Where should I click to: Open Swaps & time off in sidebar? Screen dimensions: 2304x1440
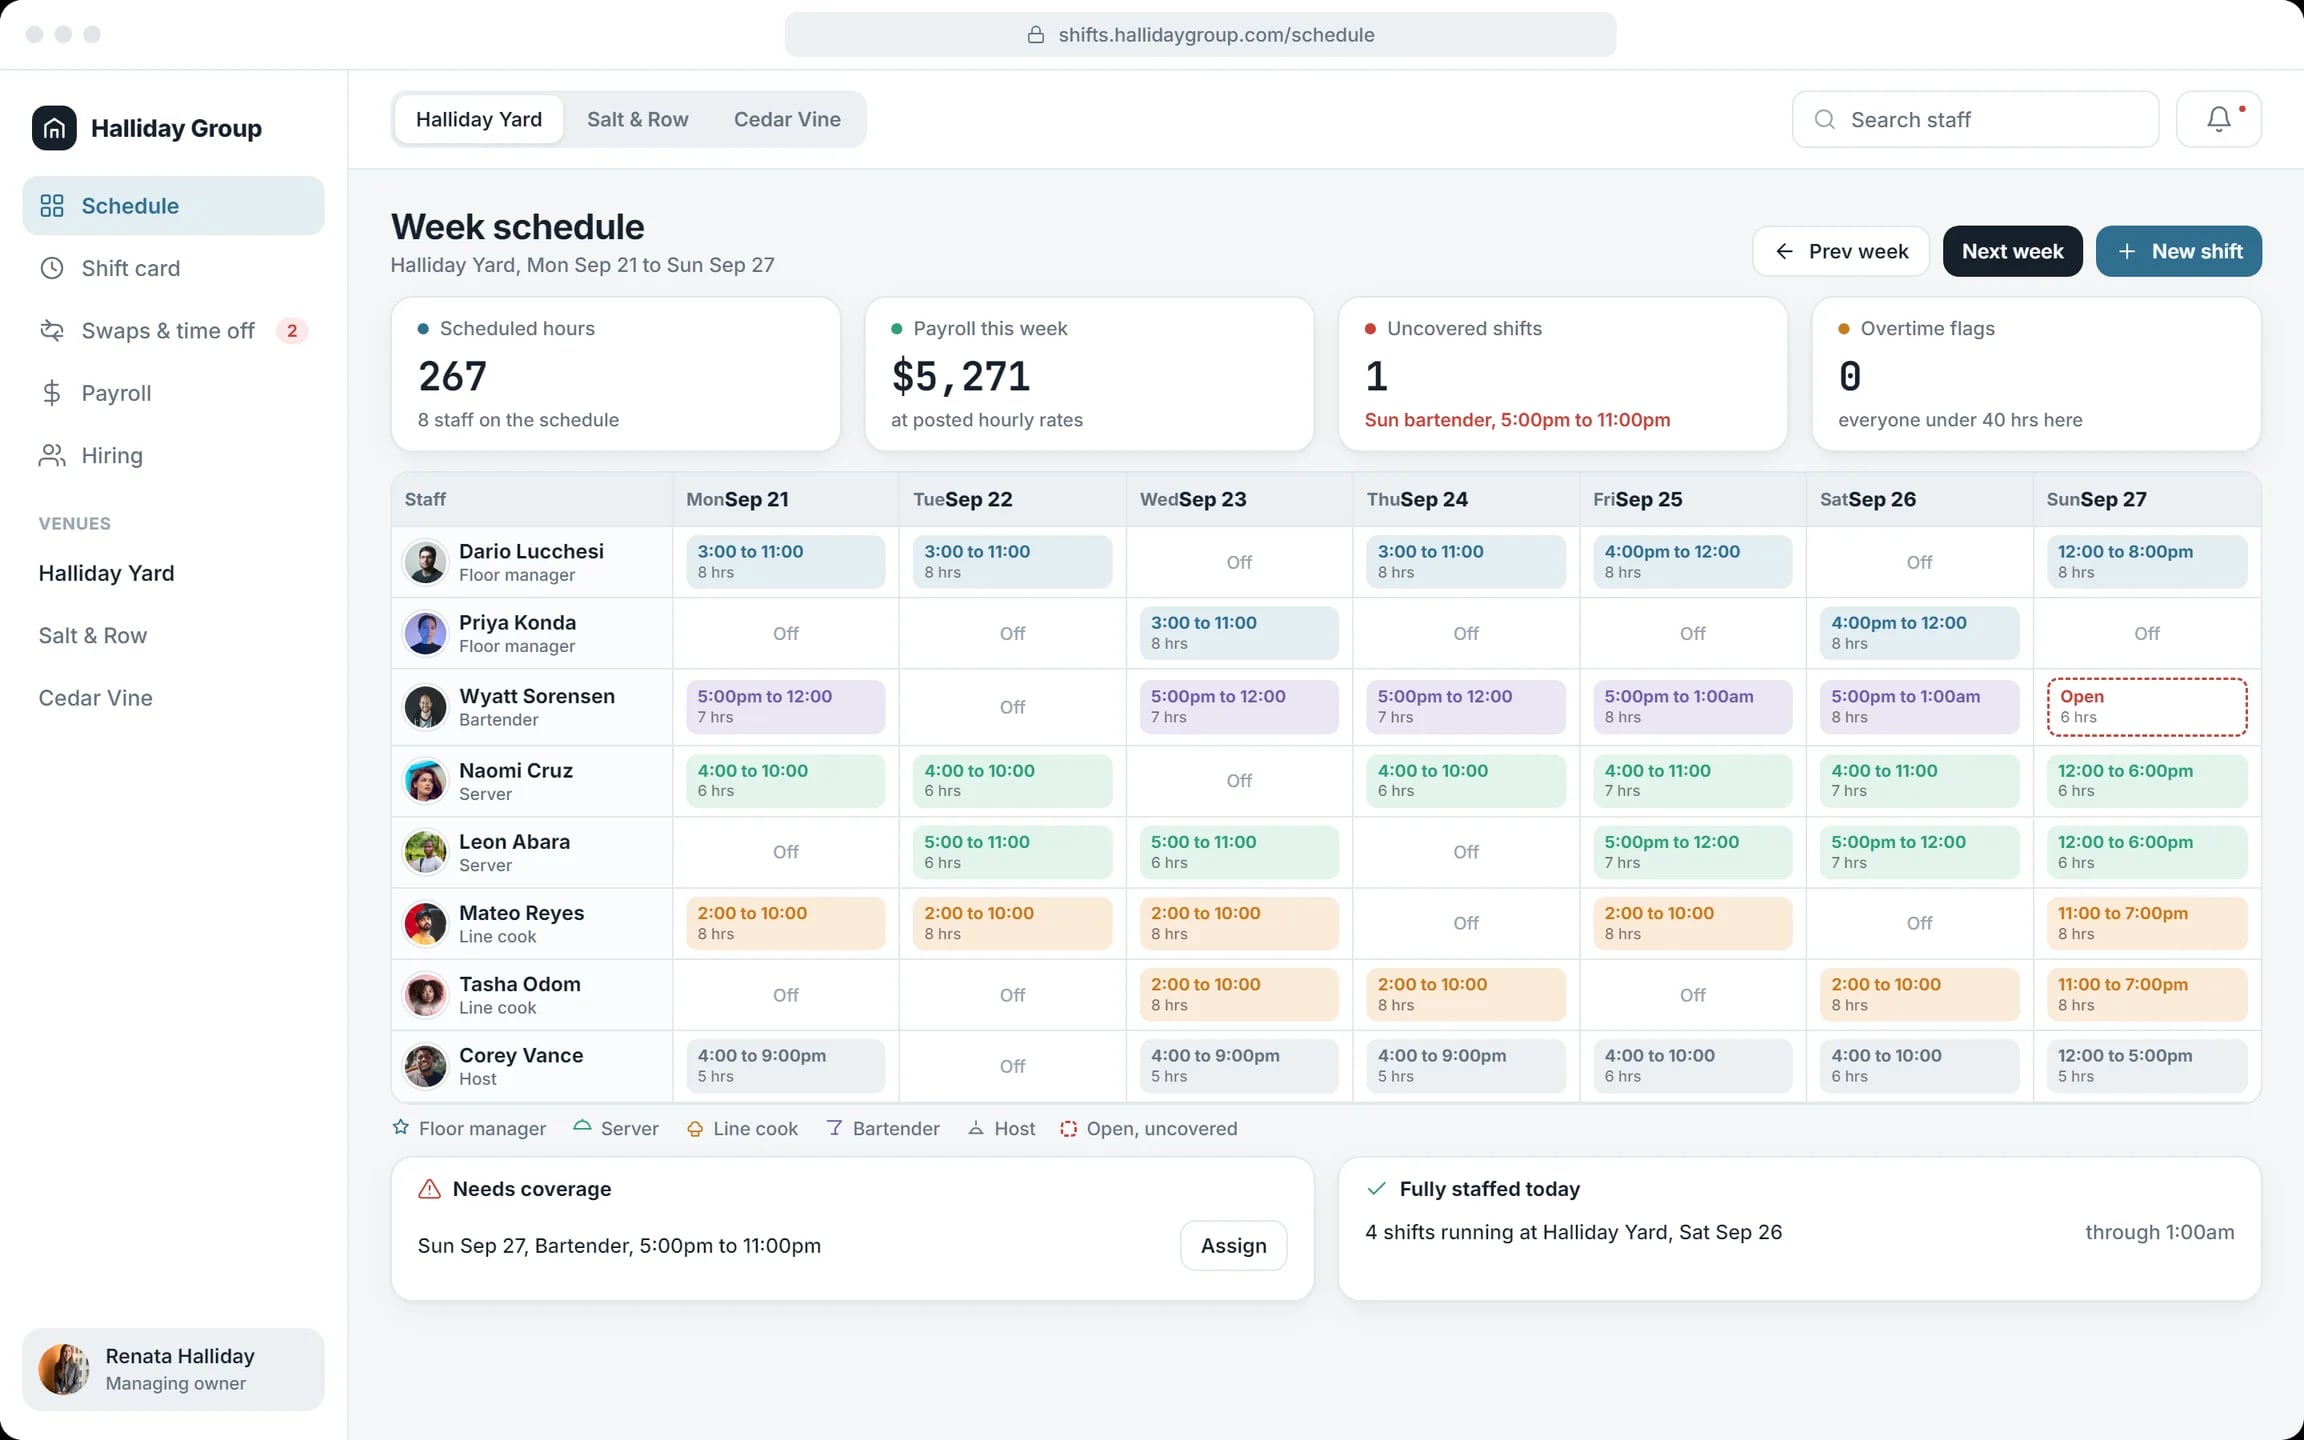(173, 331)
